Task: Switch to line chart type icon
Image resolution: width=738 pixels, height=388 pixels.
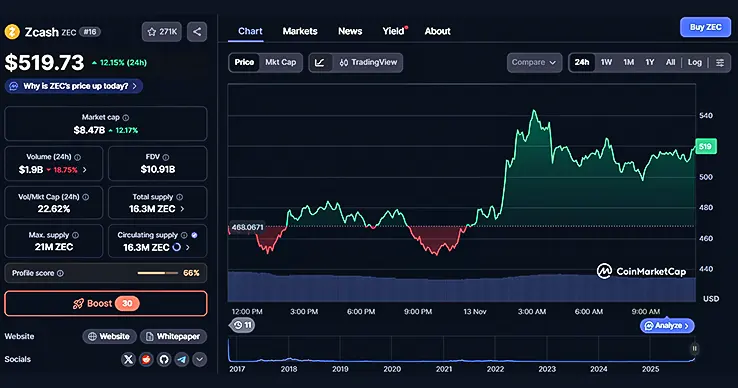Action: (320, 63)
